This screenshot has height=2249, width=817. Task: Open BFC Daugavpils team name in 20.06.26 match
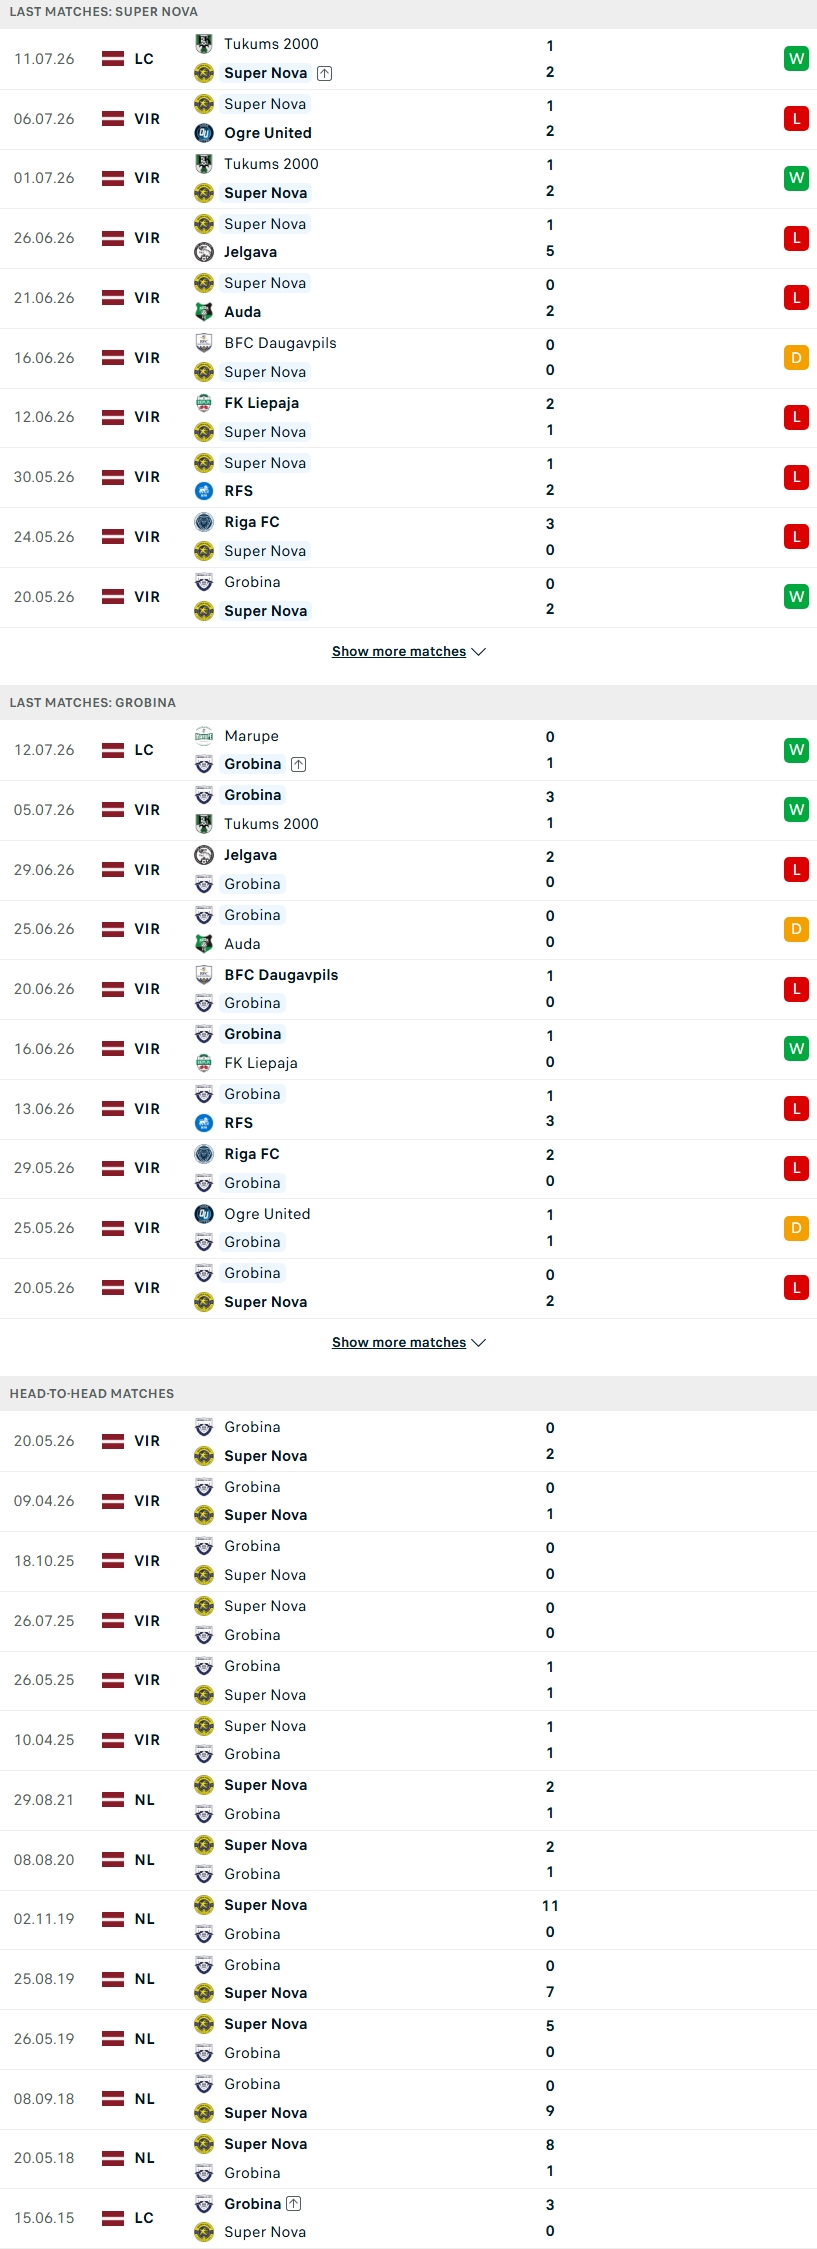[281, 975]
